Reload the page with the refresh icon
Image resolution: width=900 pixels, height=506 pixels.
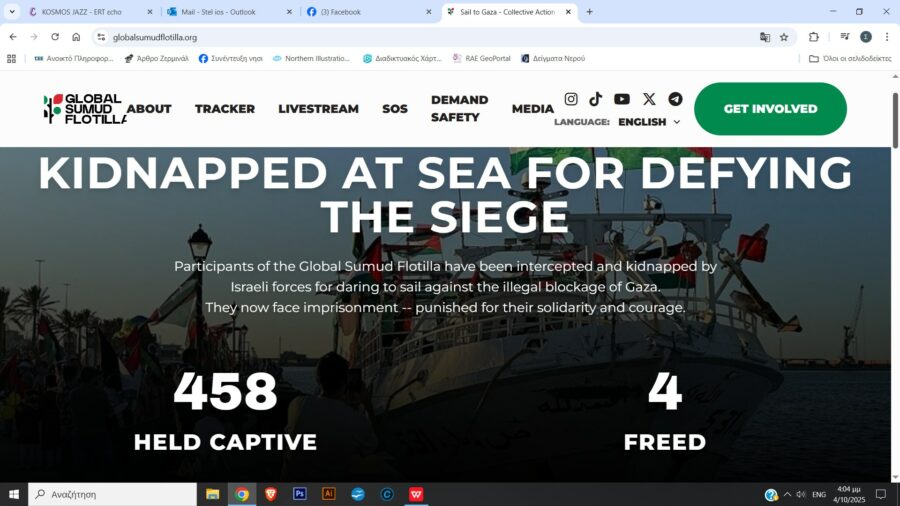(x=55, y=37)
